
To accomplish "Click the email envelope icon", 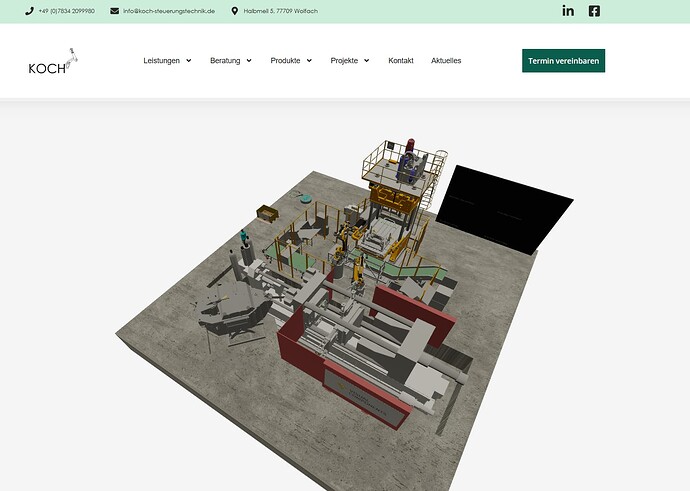I will (114, 11).
